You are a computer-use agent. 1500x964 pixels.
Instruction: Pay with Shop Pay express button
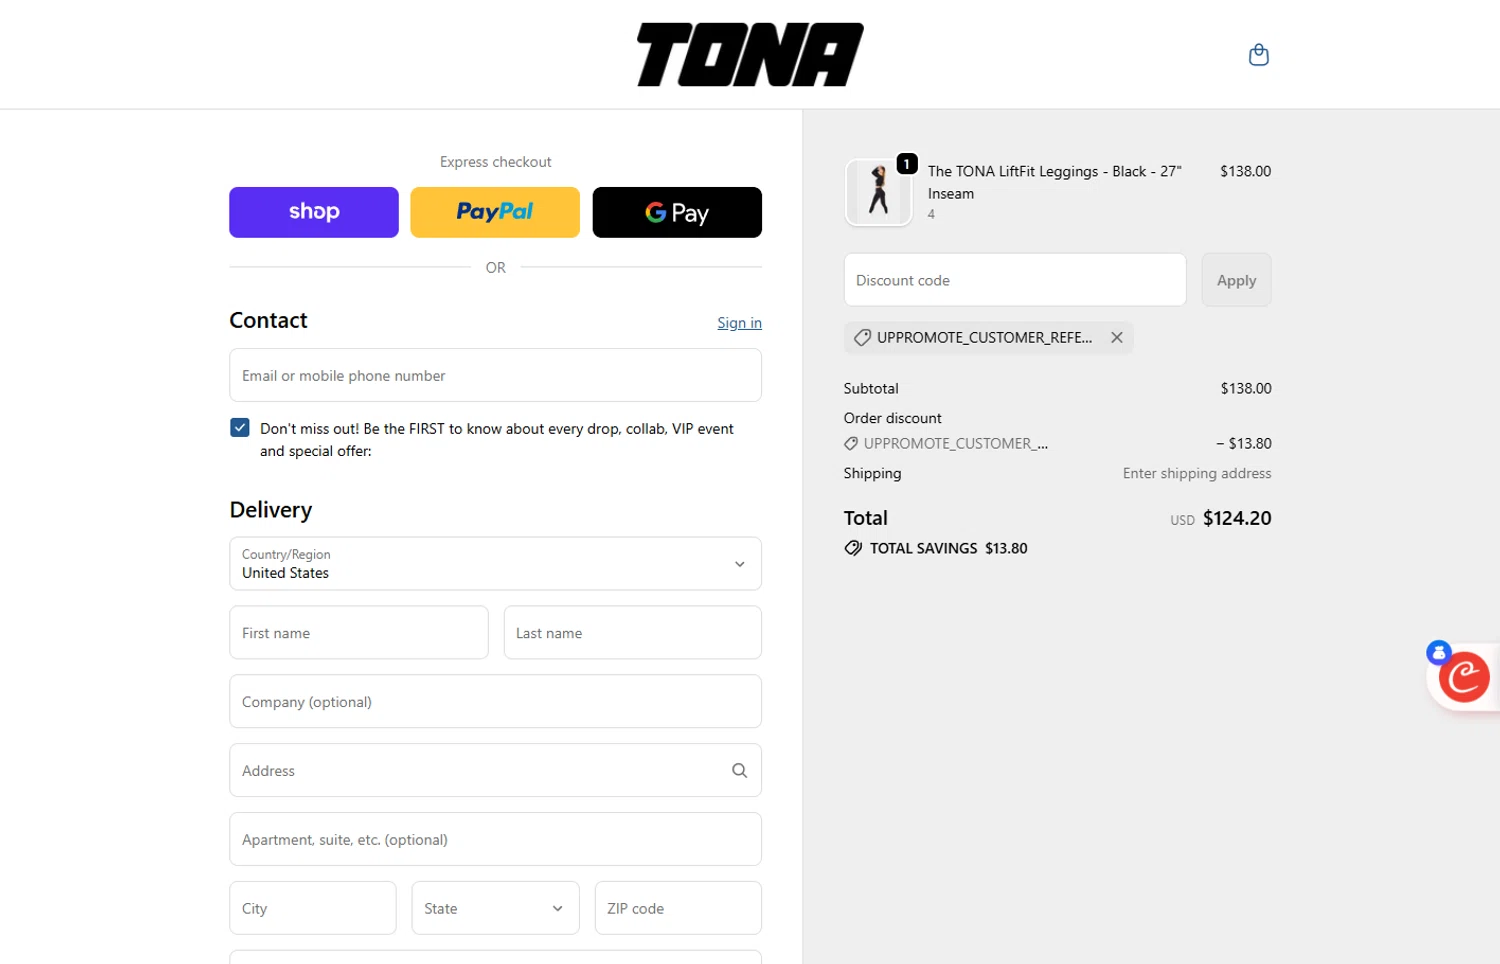(314, 212)
